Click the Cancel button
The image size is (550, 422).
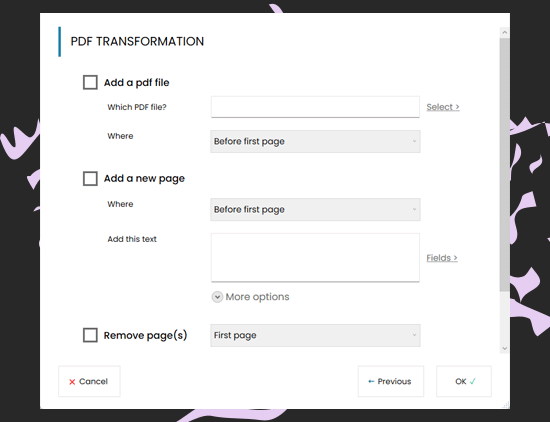(x=89, y=381)
